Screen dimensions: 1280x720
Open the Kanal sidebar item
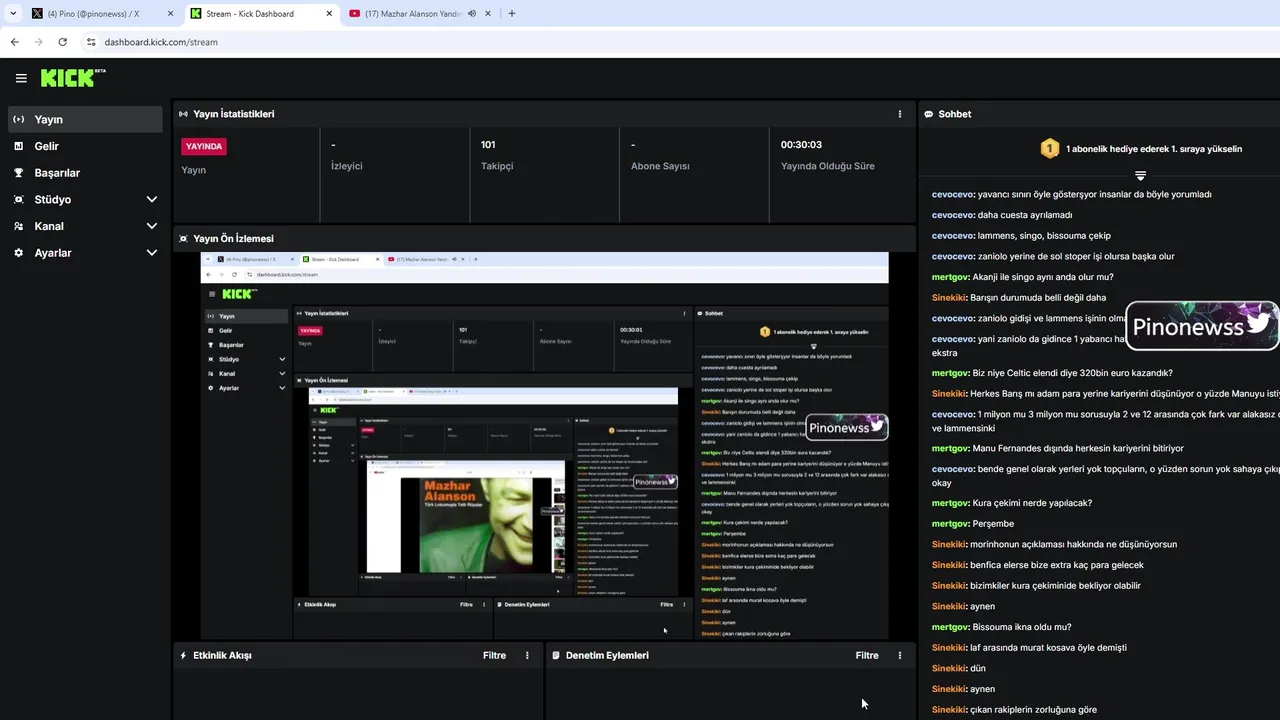(85, 226)
